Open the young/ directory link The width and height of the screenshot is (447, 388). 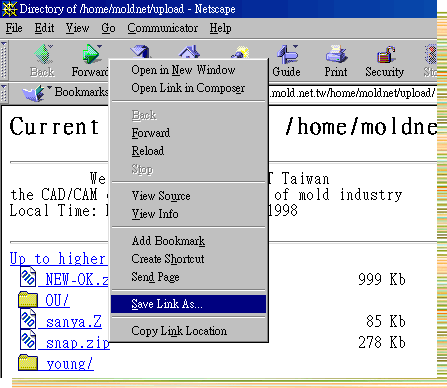[70, 364]
